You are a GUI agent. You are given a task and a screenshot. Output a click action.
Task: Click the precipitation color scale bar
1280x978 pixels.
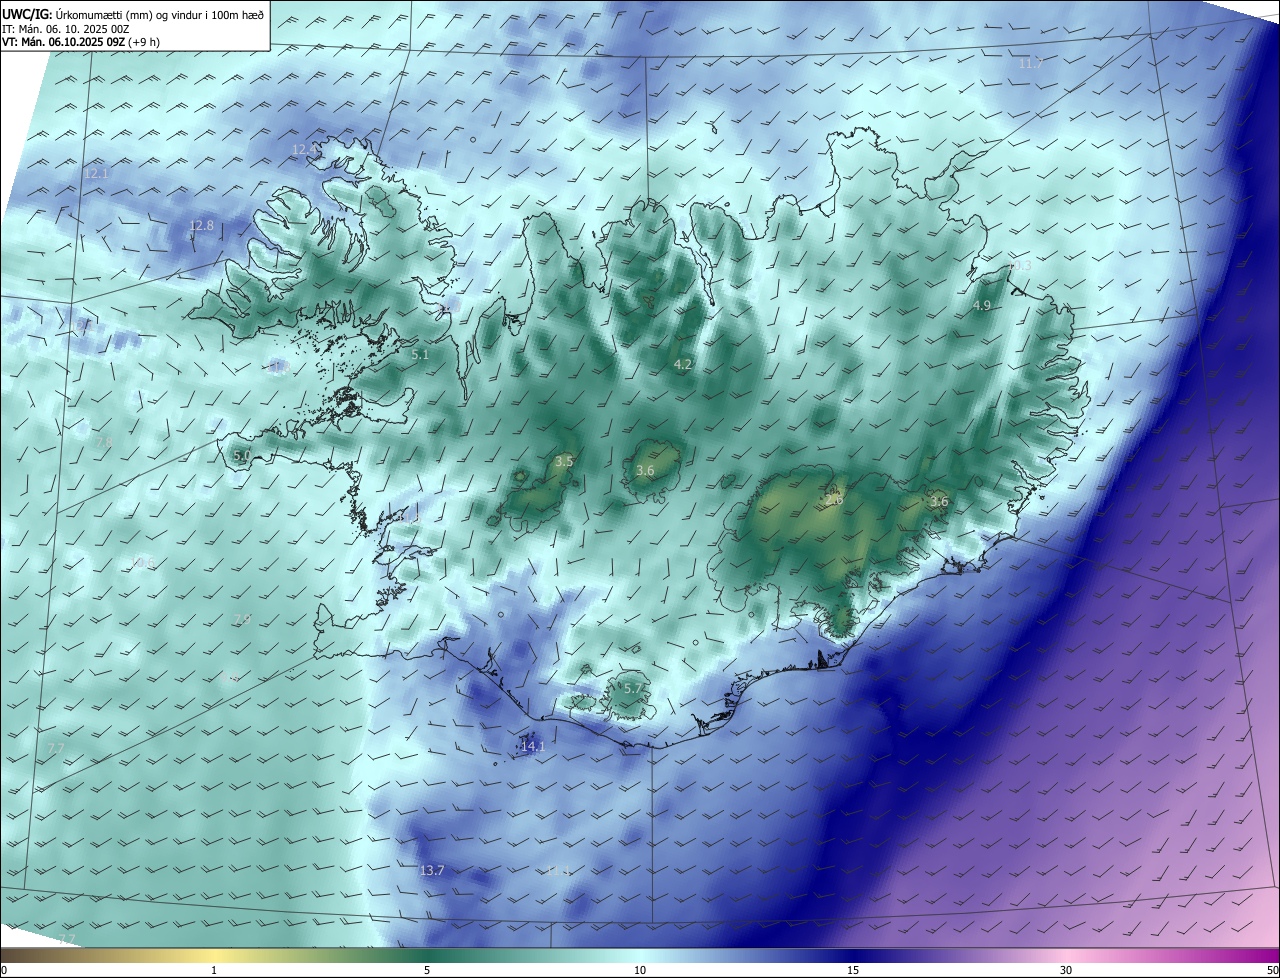pos(640,956)
